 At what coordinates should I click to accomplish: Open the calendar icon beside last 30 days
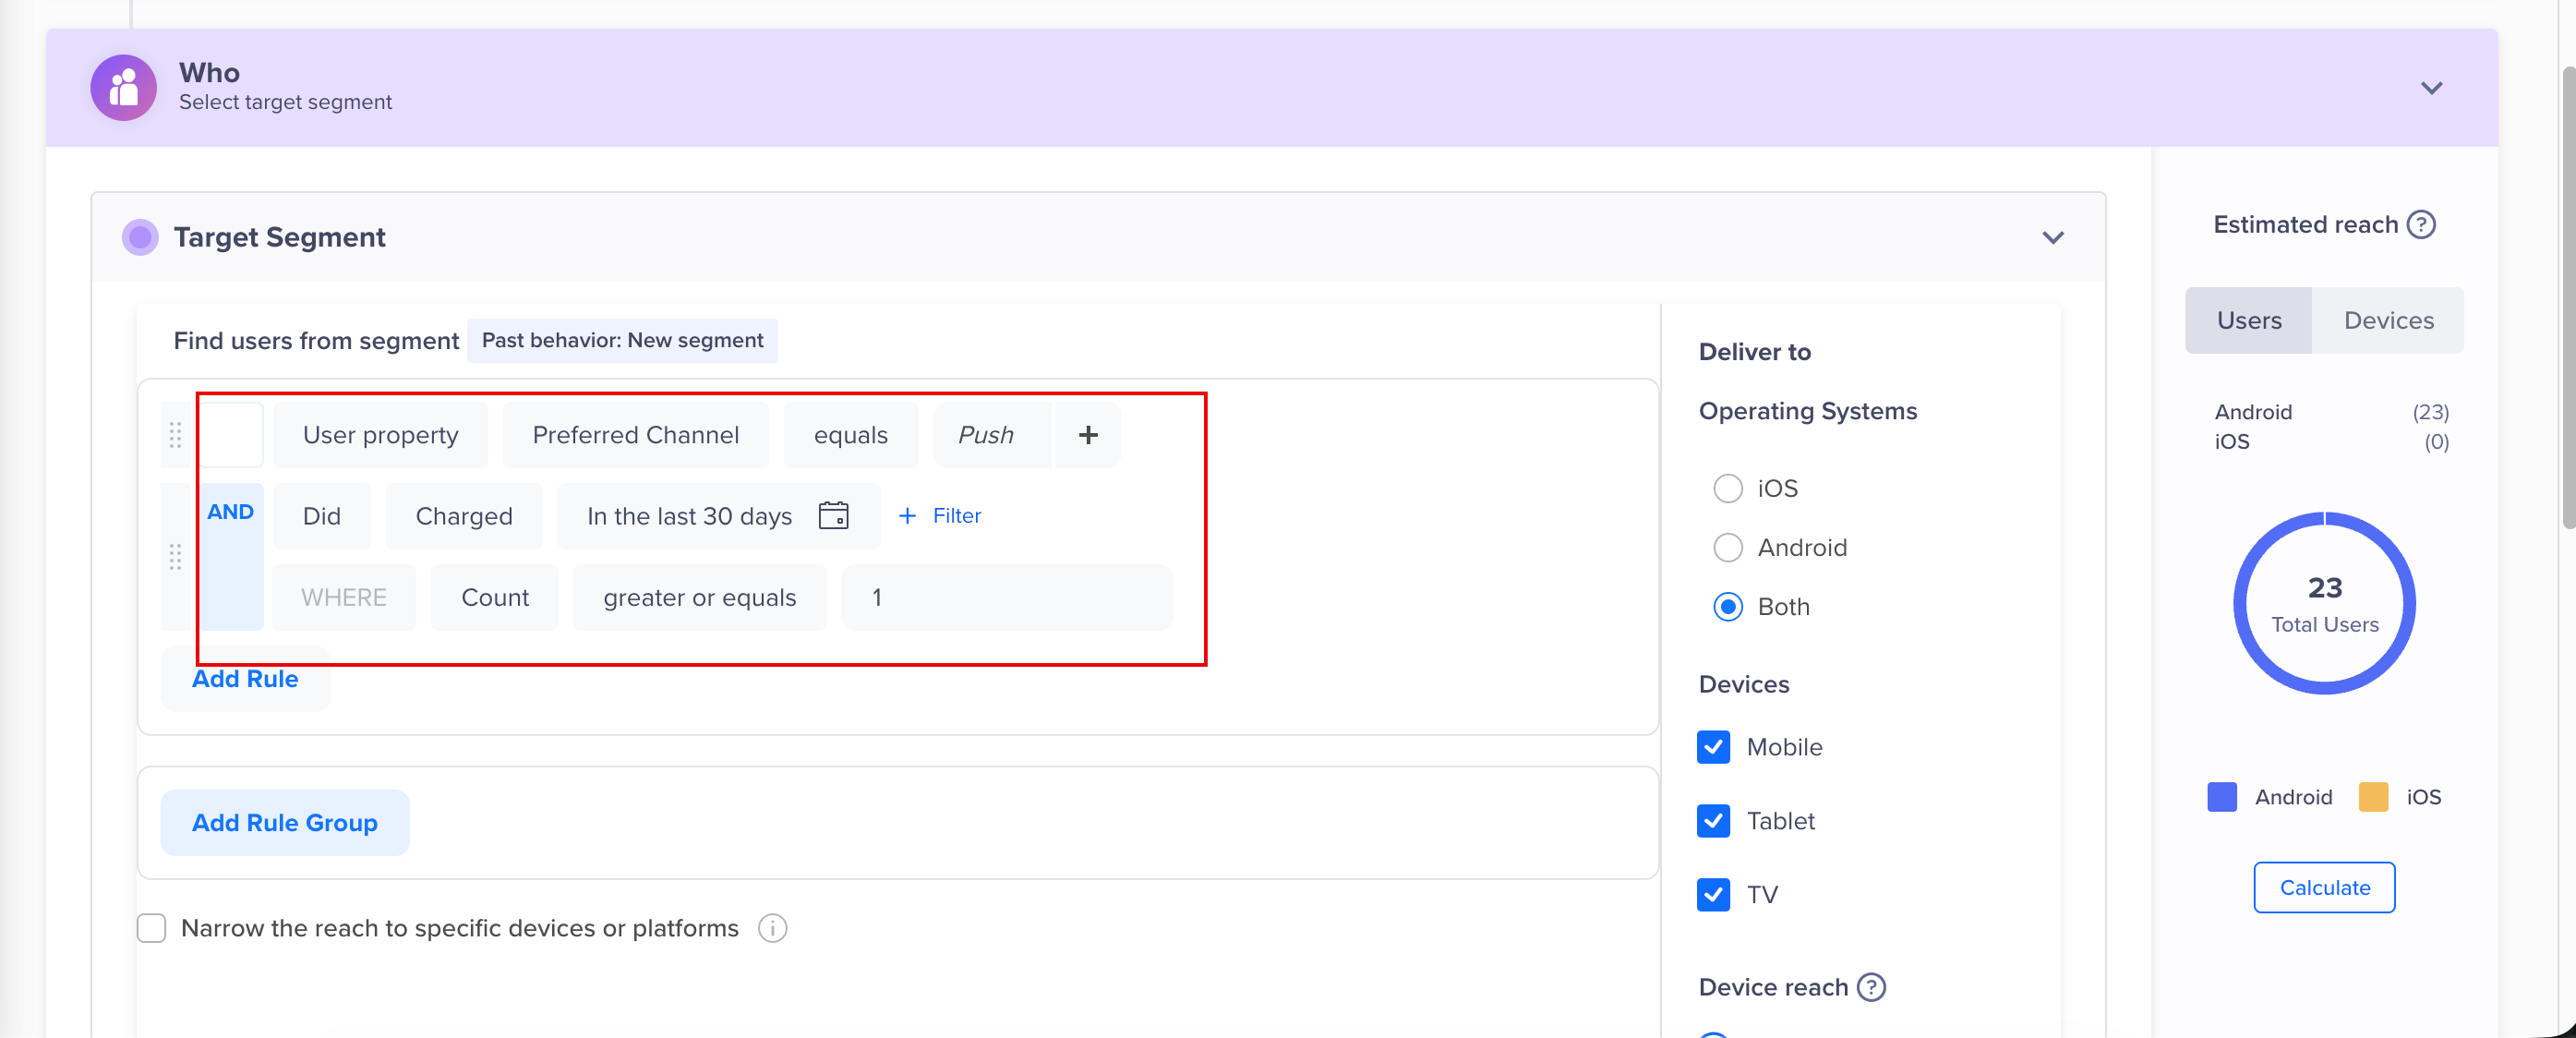click(x=834, y=515)
